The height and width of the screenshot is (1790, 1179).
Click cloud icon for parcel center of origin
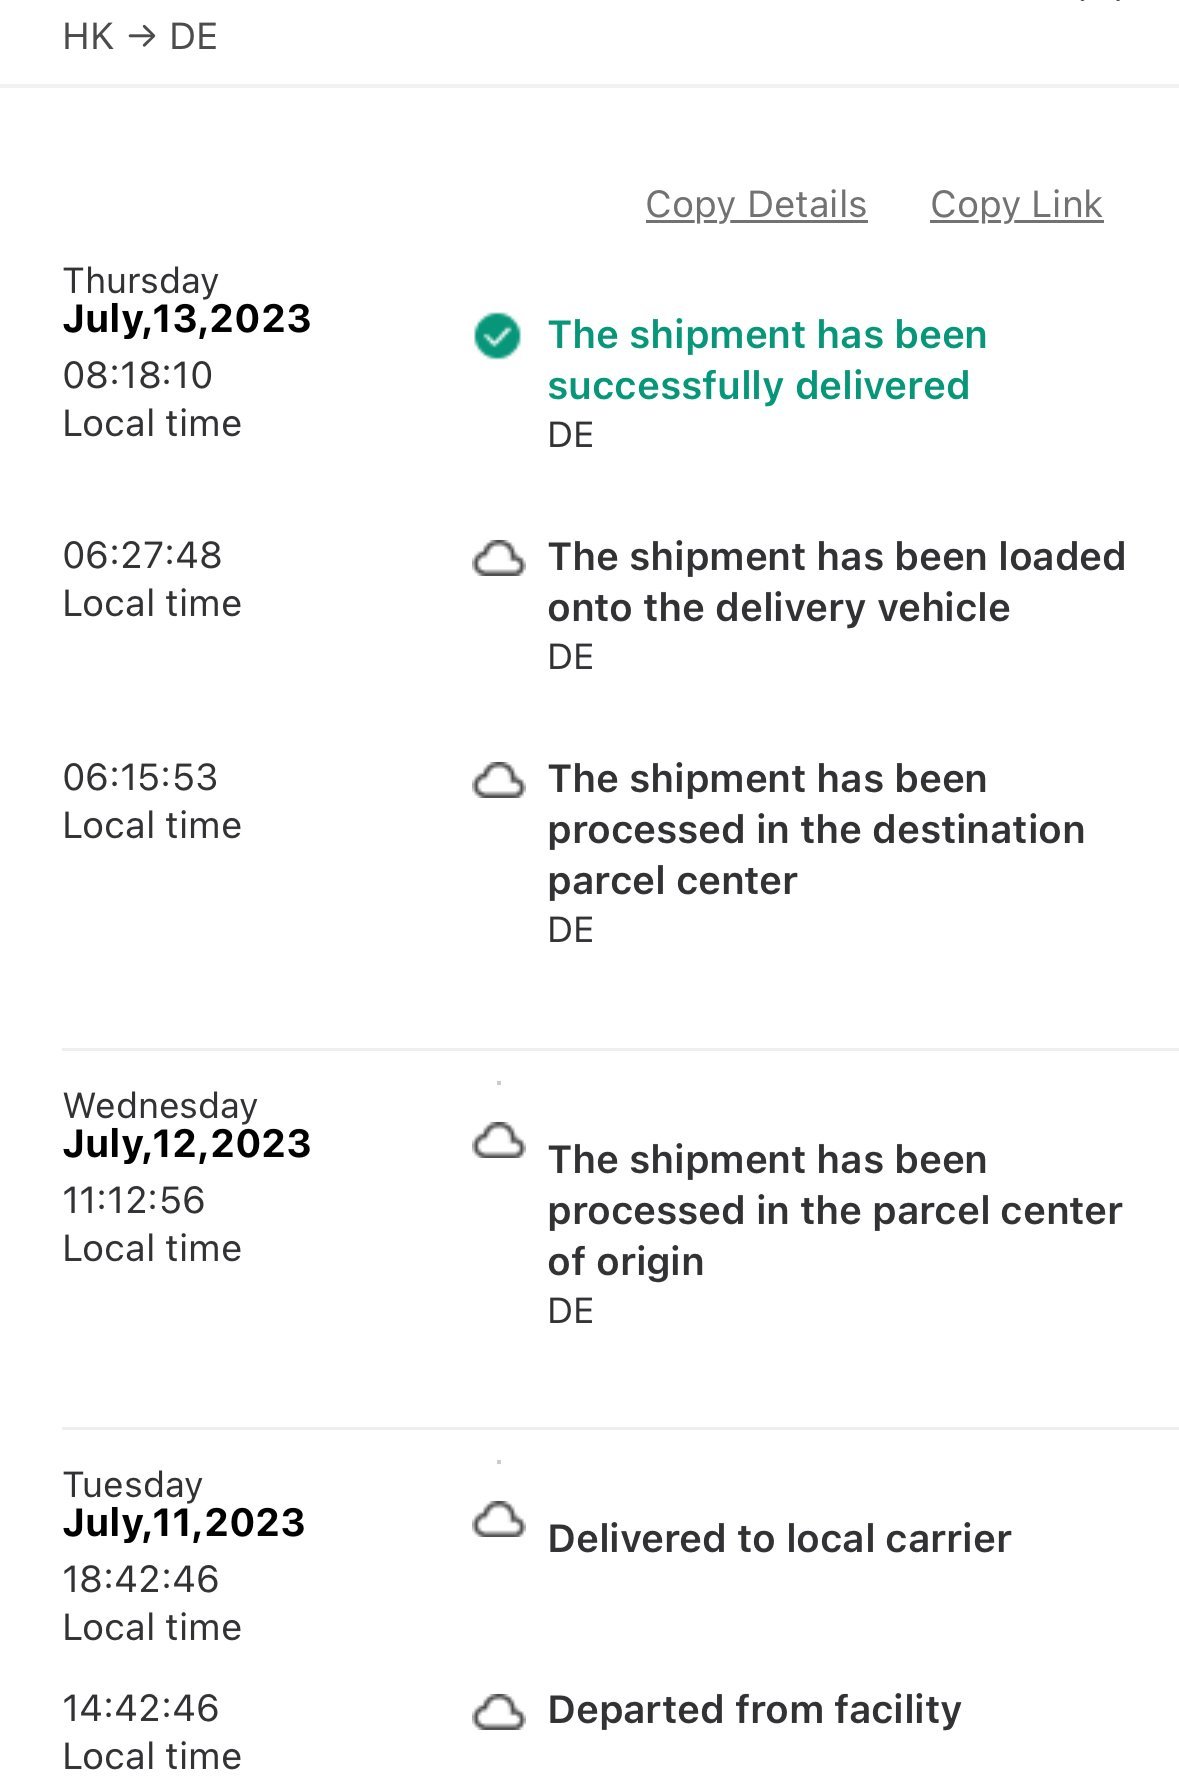coord(498,1141)
